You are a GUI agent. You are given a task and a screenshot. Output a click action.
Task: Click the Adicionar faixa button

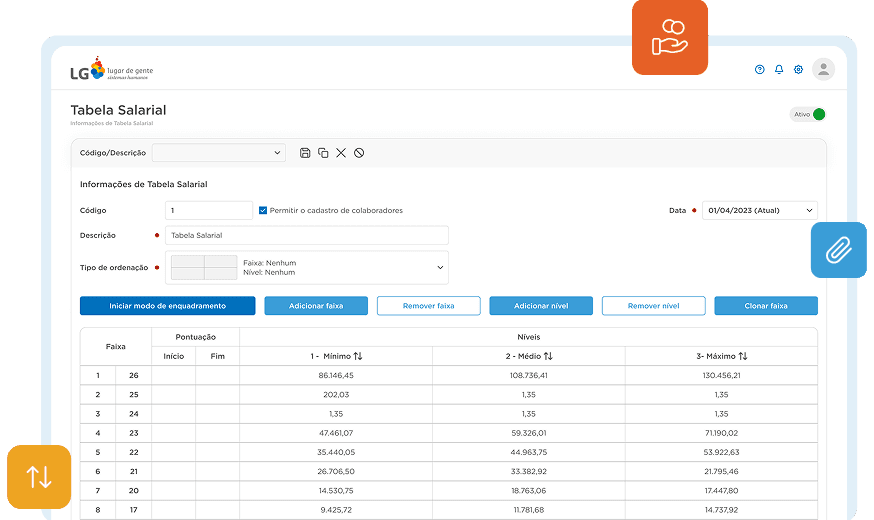click(316, 306)
